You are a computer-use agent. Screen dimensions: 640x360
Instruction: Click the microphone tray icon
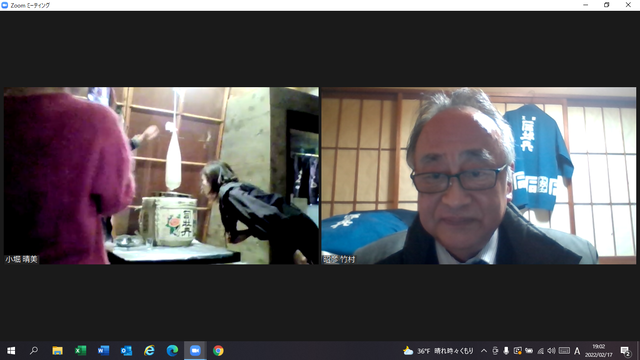click(x=506, y=351)
